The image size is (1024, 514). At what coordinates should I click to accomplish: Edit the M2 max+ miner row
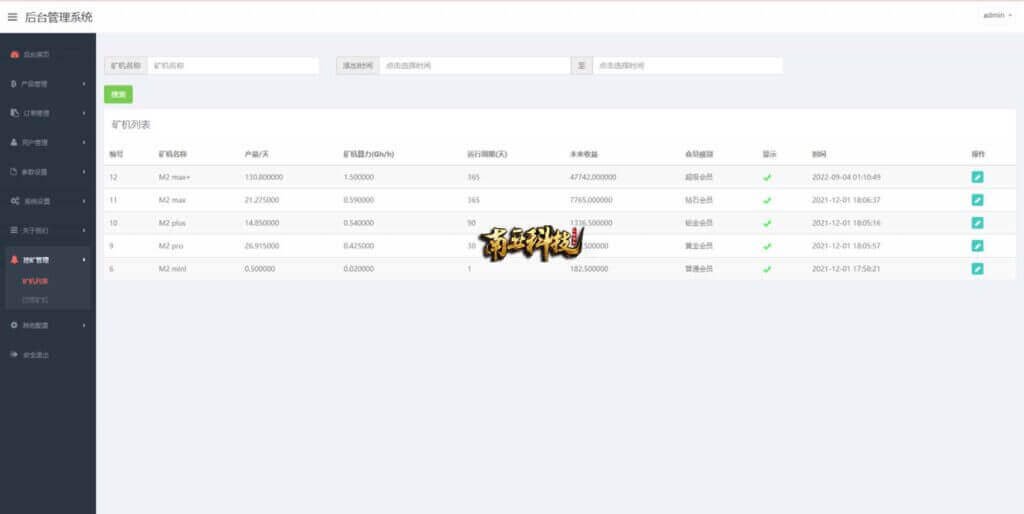(x=977, y=177)
